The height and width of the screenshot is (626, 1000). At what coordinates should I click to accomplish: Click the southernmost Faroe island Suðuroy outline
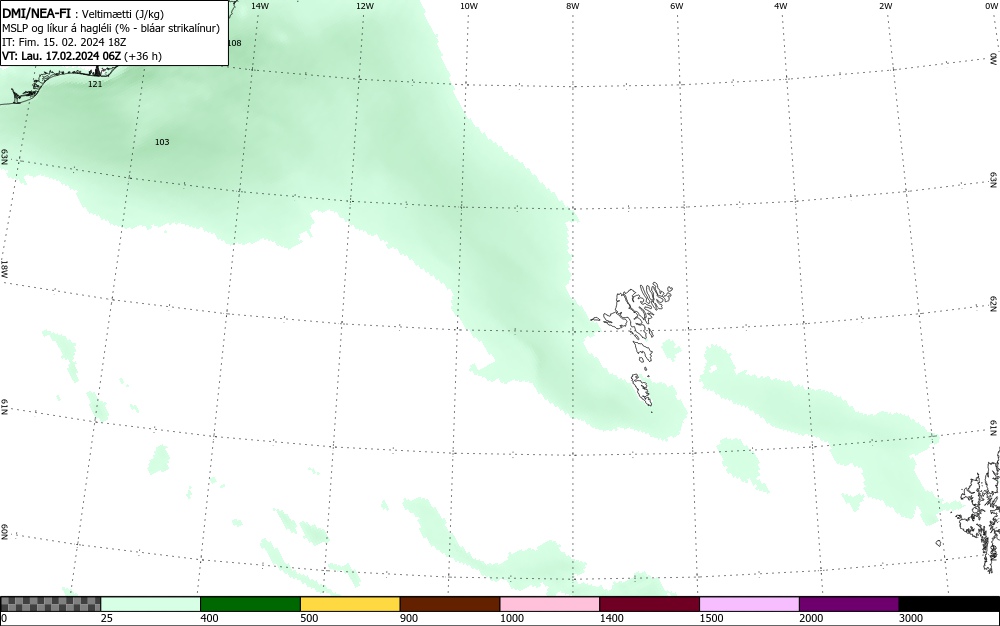642,389
